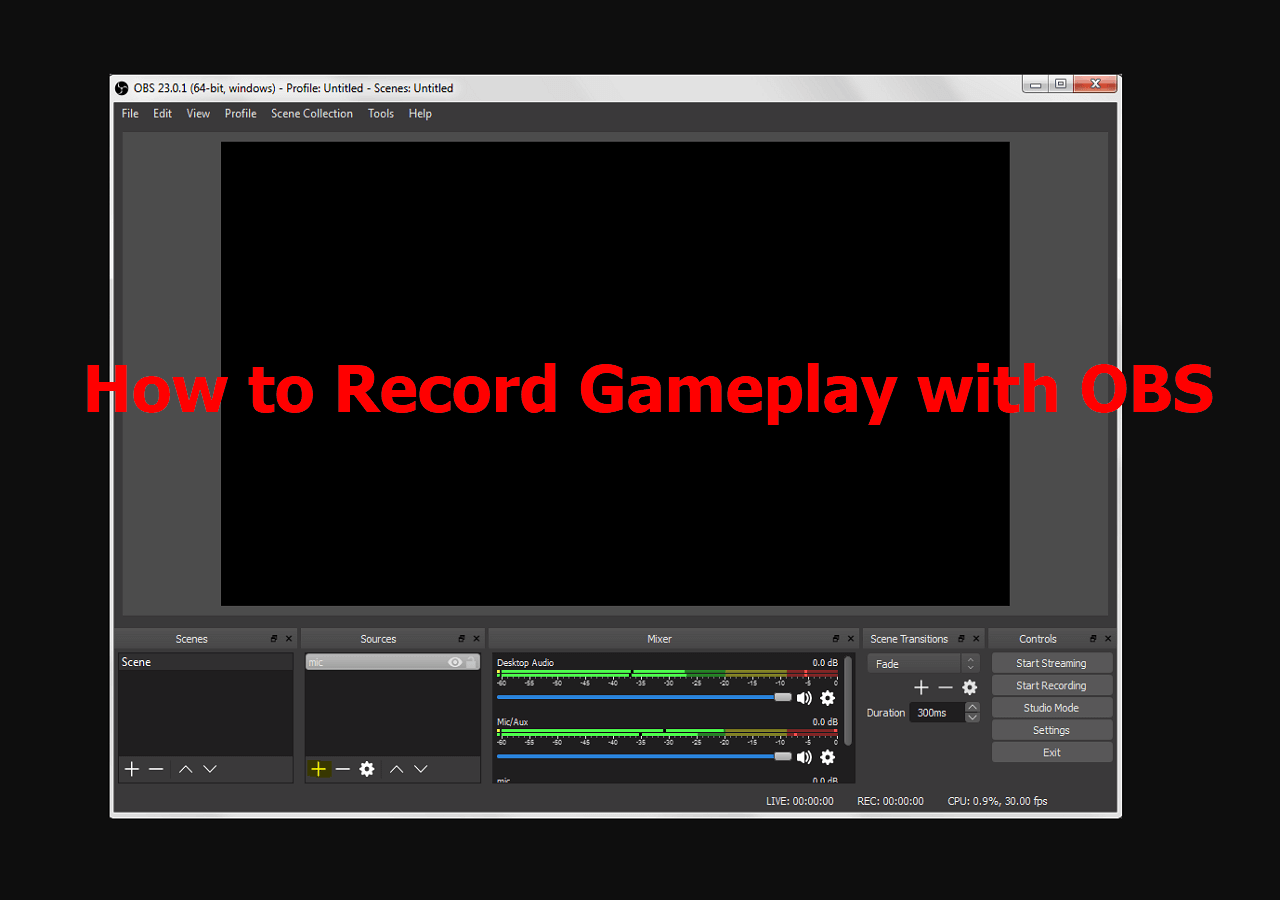The image size is (1280, 900).
Task: Click the Mixer vertical scrollbar
Action: click(849, 700)
